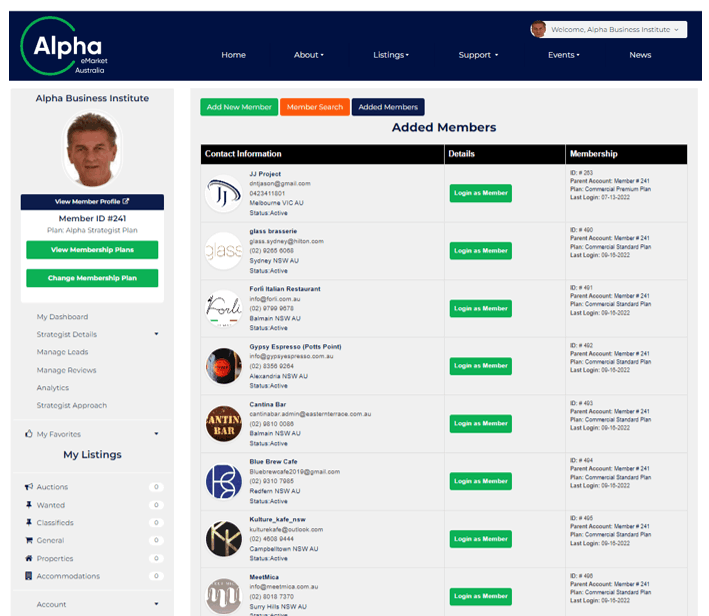
Task: Click Change Membership Plan button
Action: tap(92, 278)
